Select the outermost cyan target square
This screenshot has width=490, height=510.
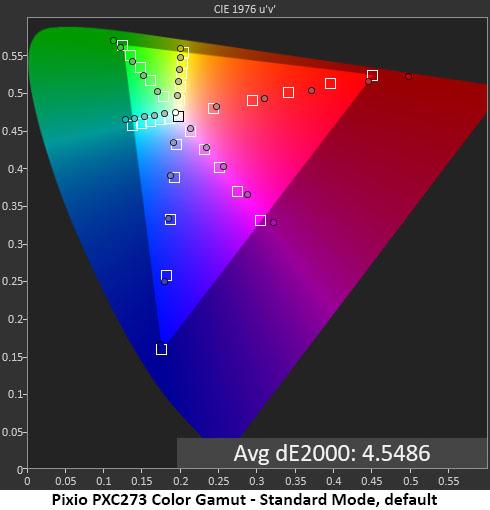click(x=132, y=126)
